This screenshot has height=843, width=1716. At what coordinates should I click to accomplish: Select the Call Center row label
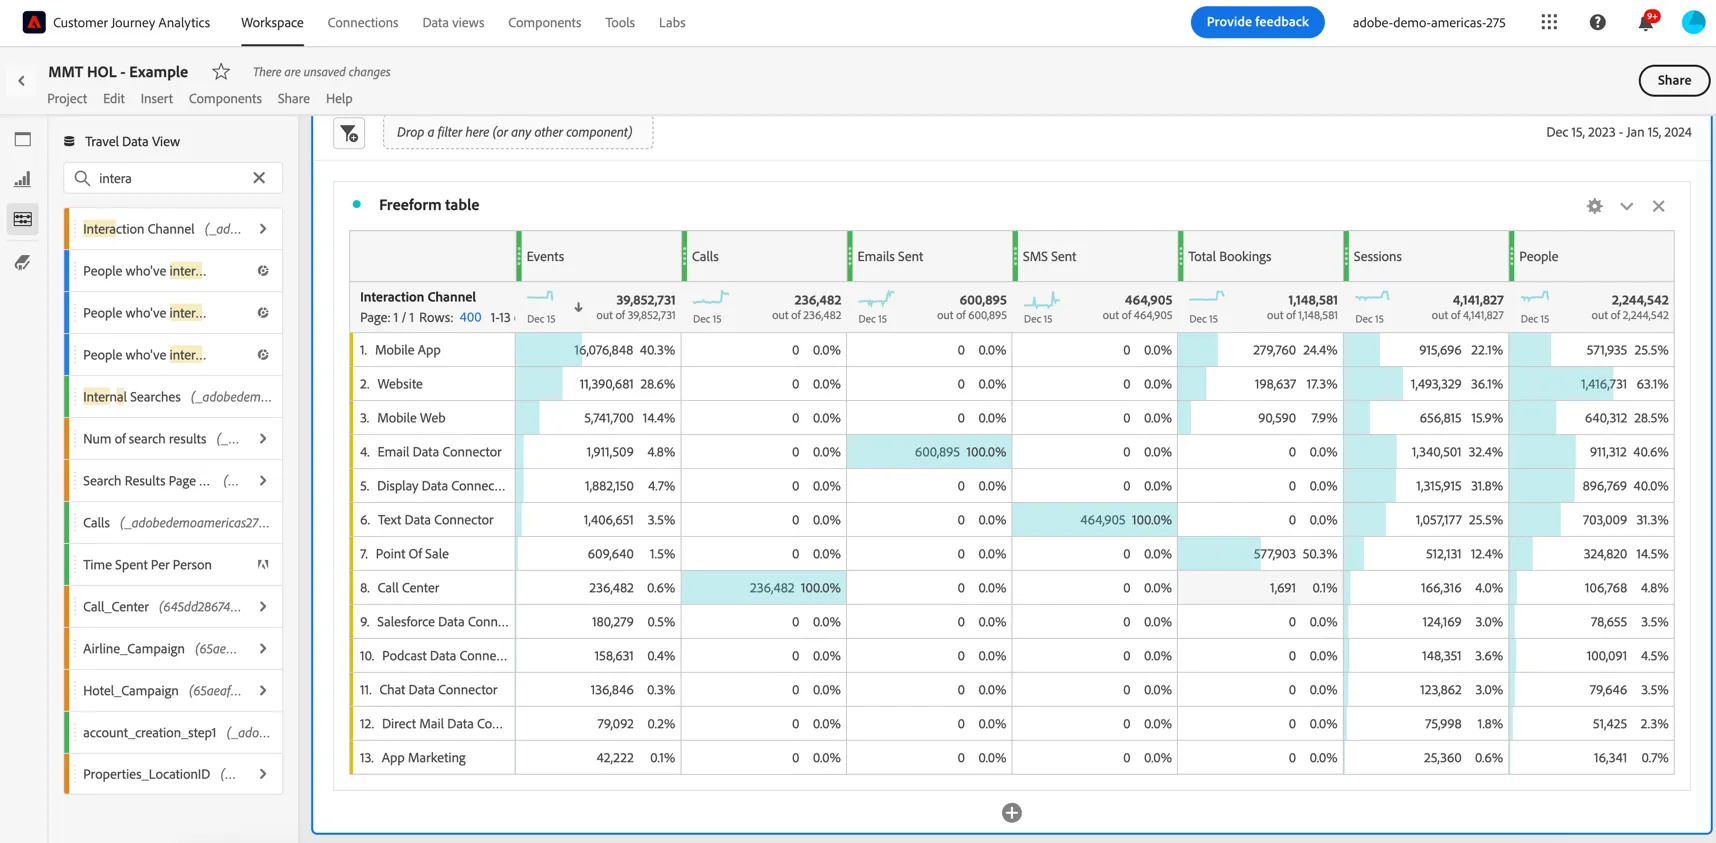[x=408, y=588]
